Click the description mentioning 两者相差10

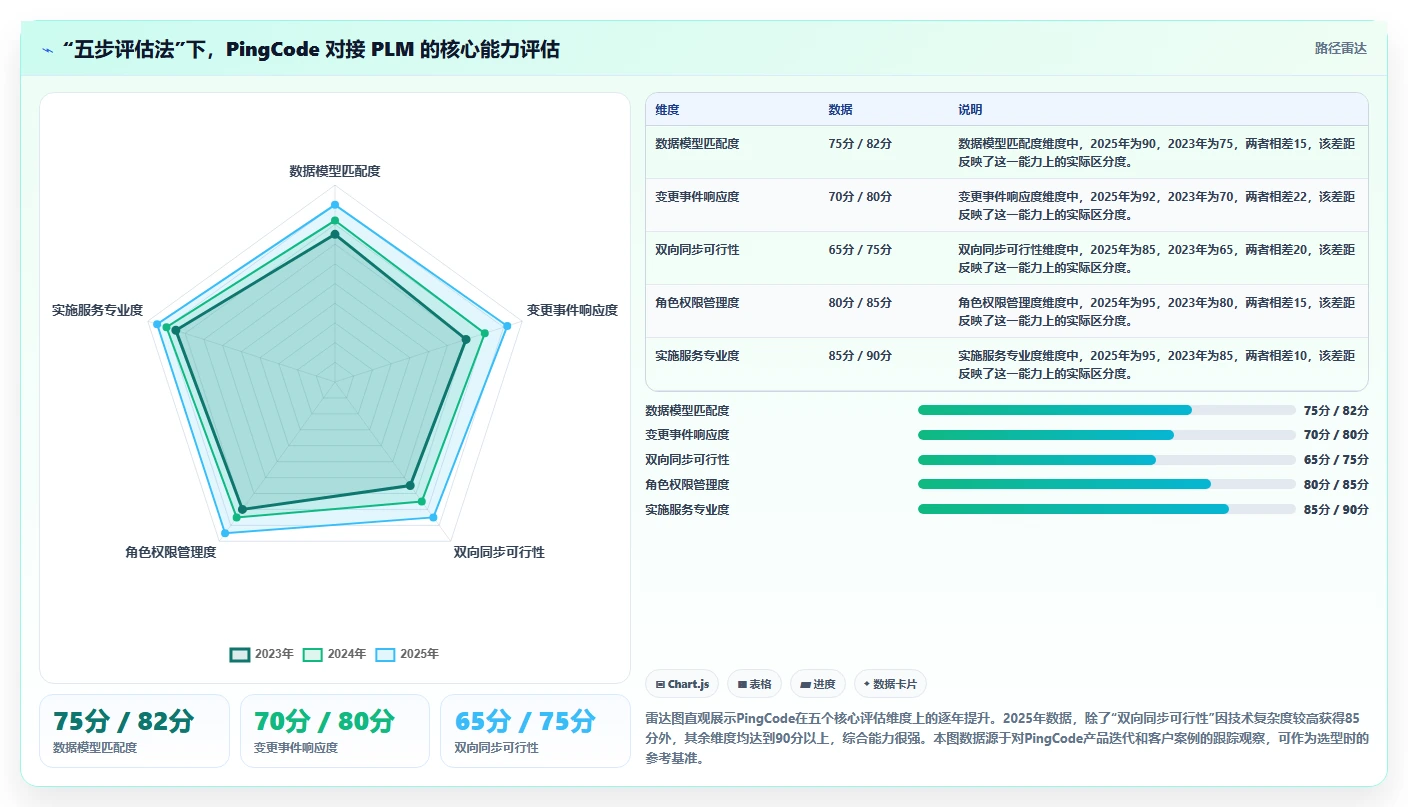tap(1157, 364)
